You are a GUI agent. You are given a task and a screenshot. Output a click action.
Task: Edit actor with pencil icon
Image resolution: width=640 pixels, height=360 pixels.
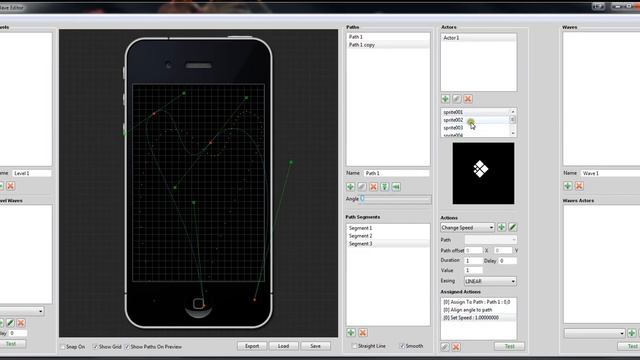[457, 99]
